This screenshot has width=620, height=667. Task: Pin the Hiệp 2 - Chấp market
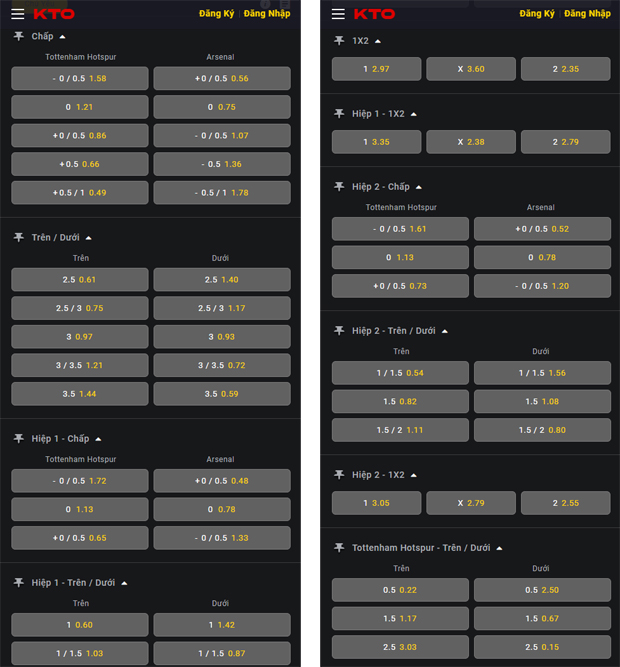tap(339, 186)
